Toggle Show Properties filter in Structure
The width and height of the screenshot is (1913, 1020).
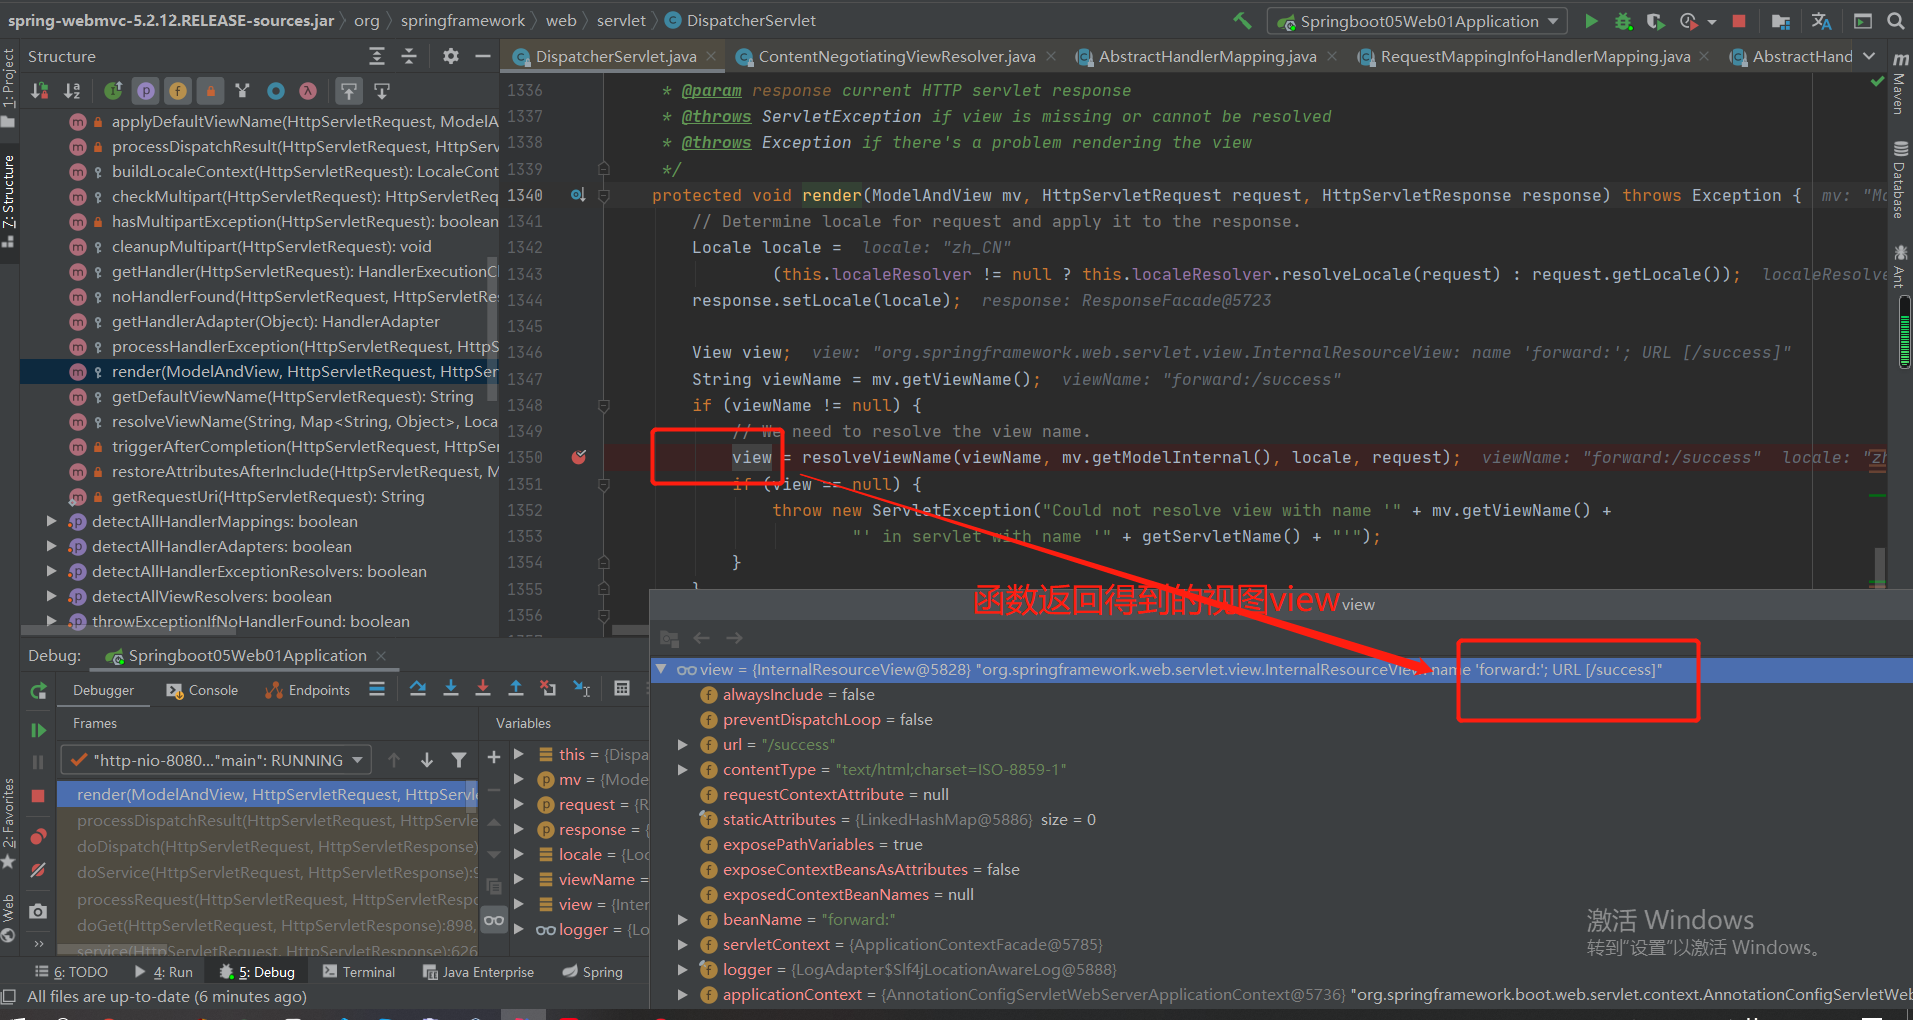click(x=146, y=91)
